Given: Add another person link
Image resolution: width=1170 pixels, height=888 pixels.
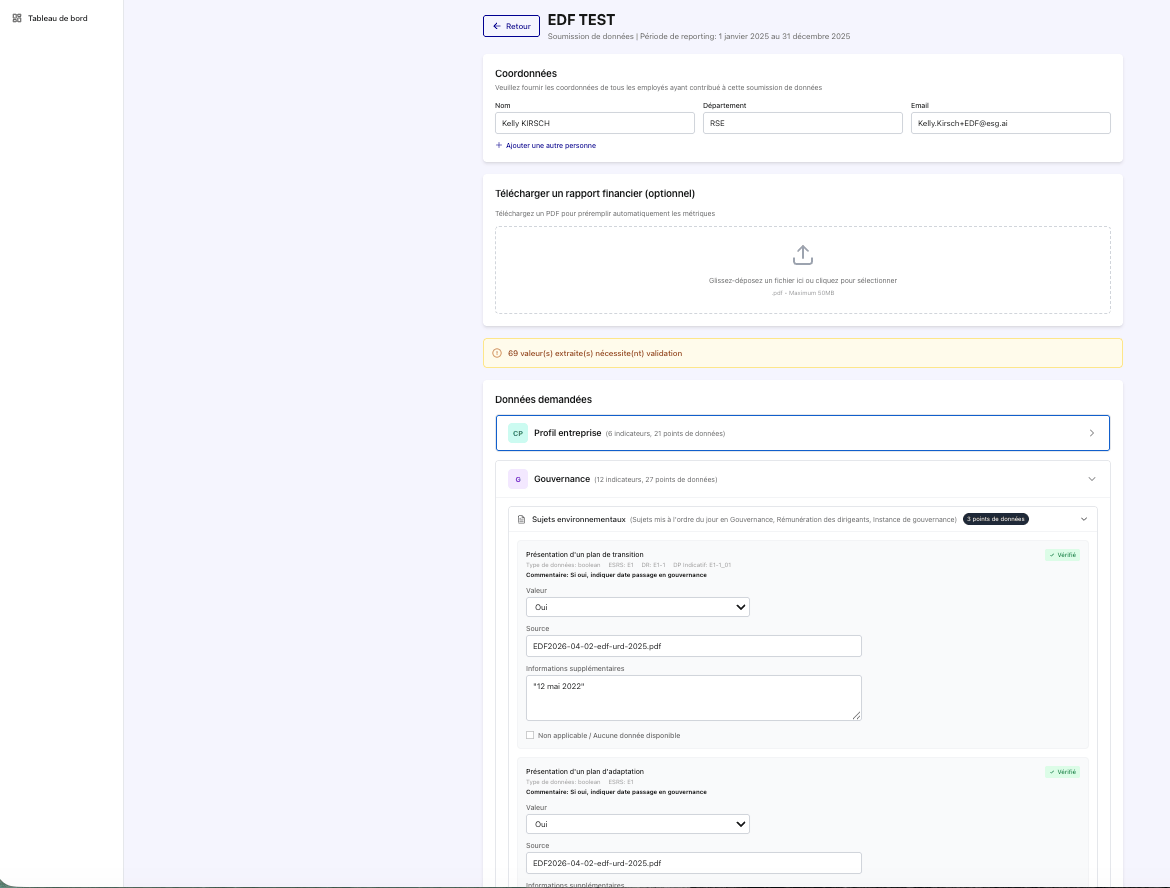Looking at the screenshot, I should coord(545,146).
